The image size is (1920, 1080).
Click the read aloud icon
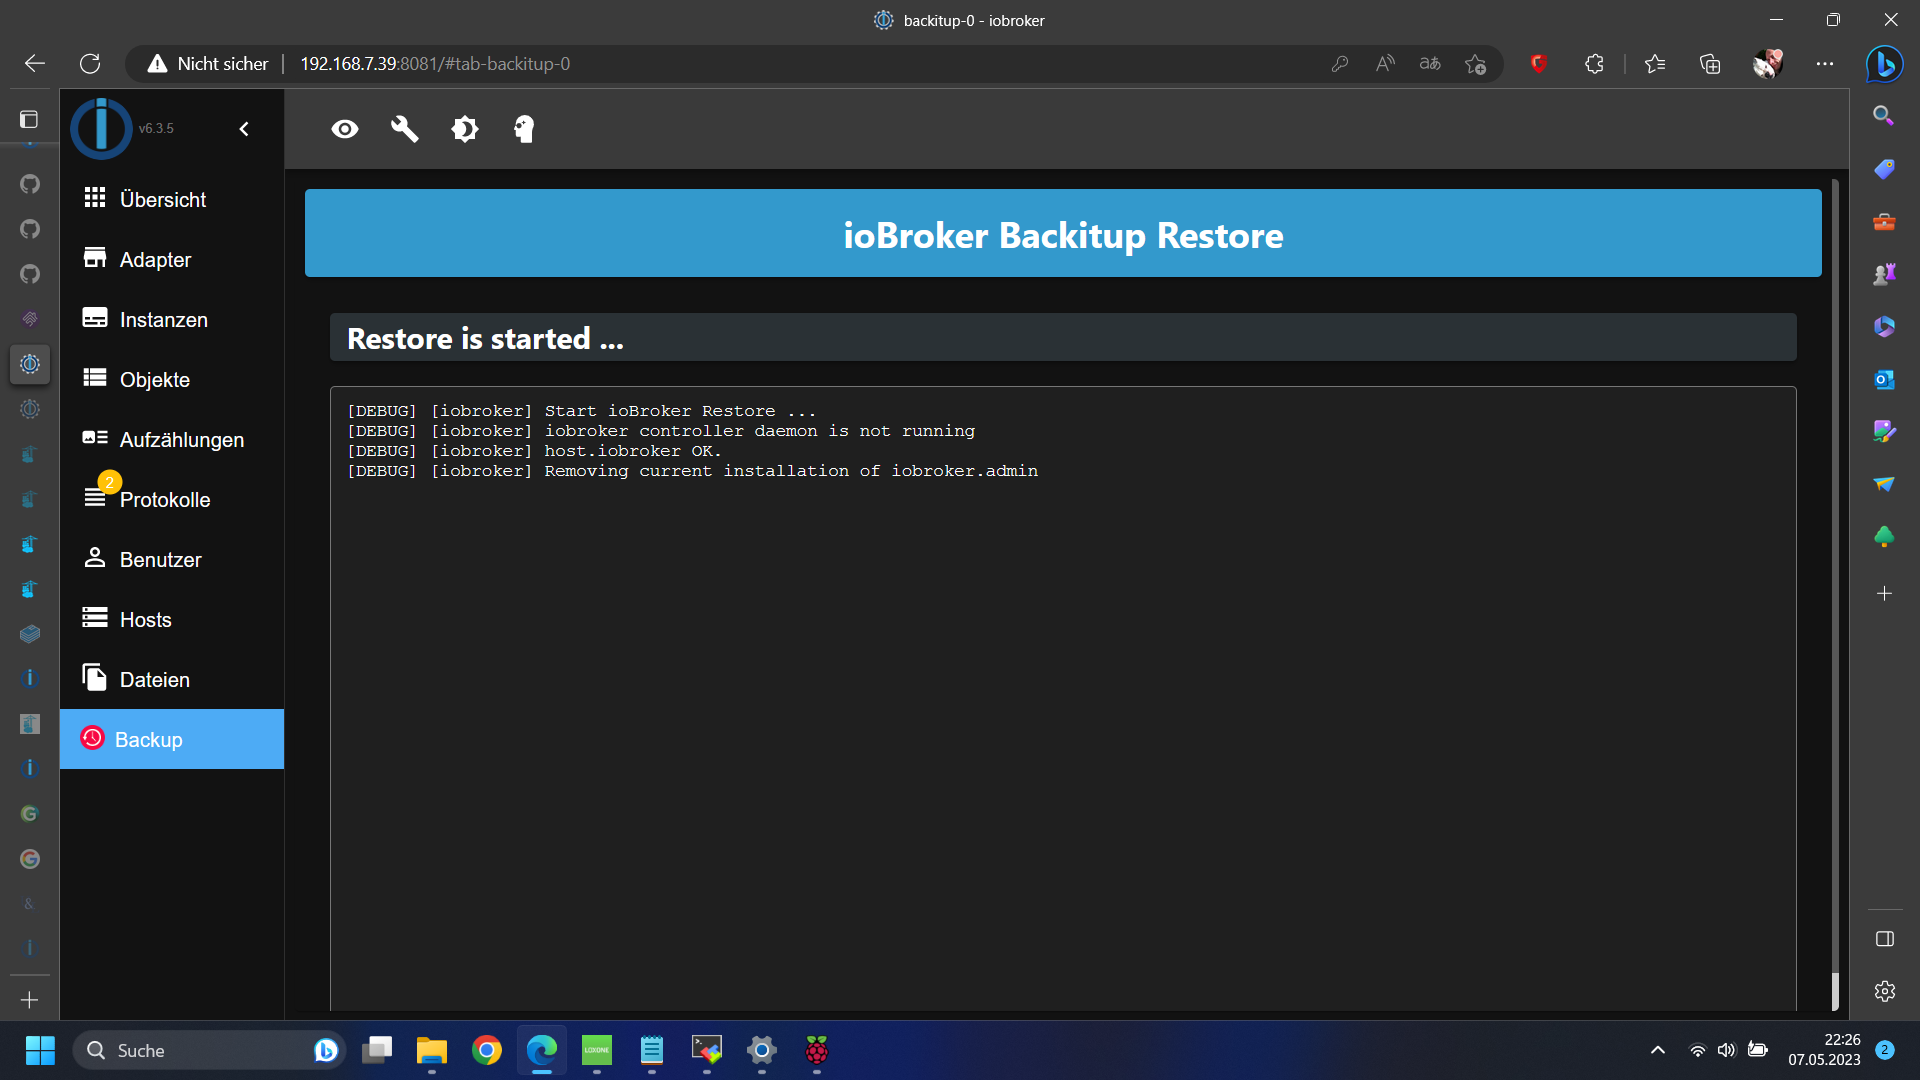click(x=1385, y=64)
